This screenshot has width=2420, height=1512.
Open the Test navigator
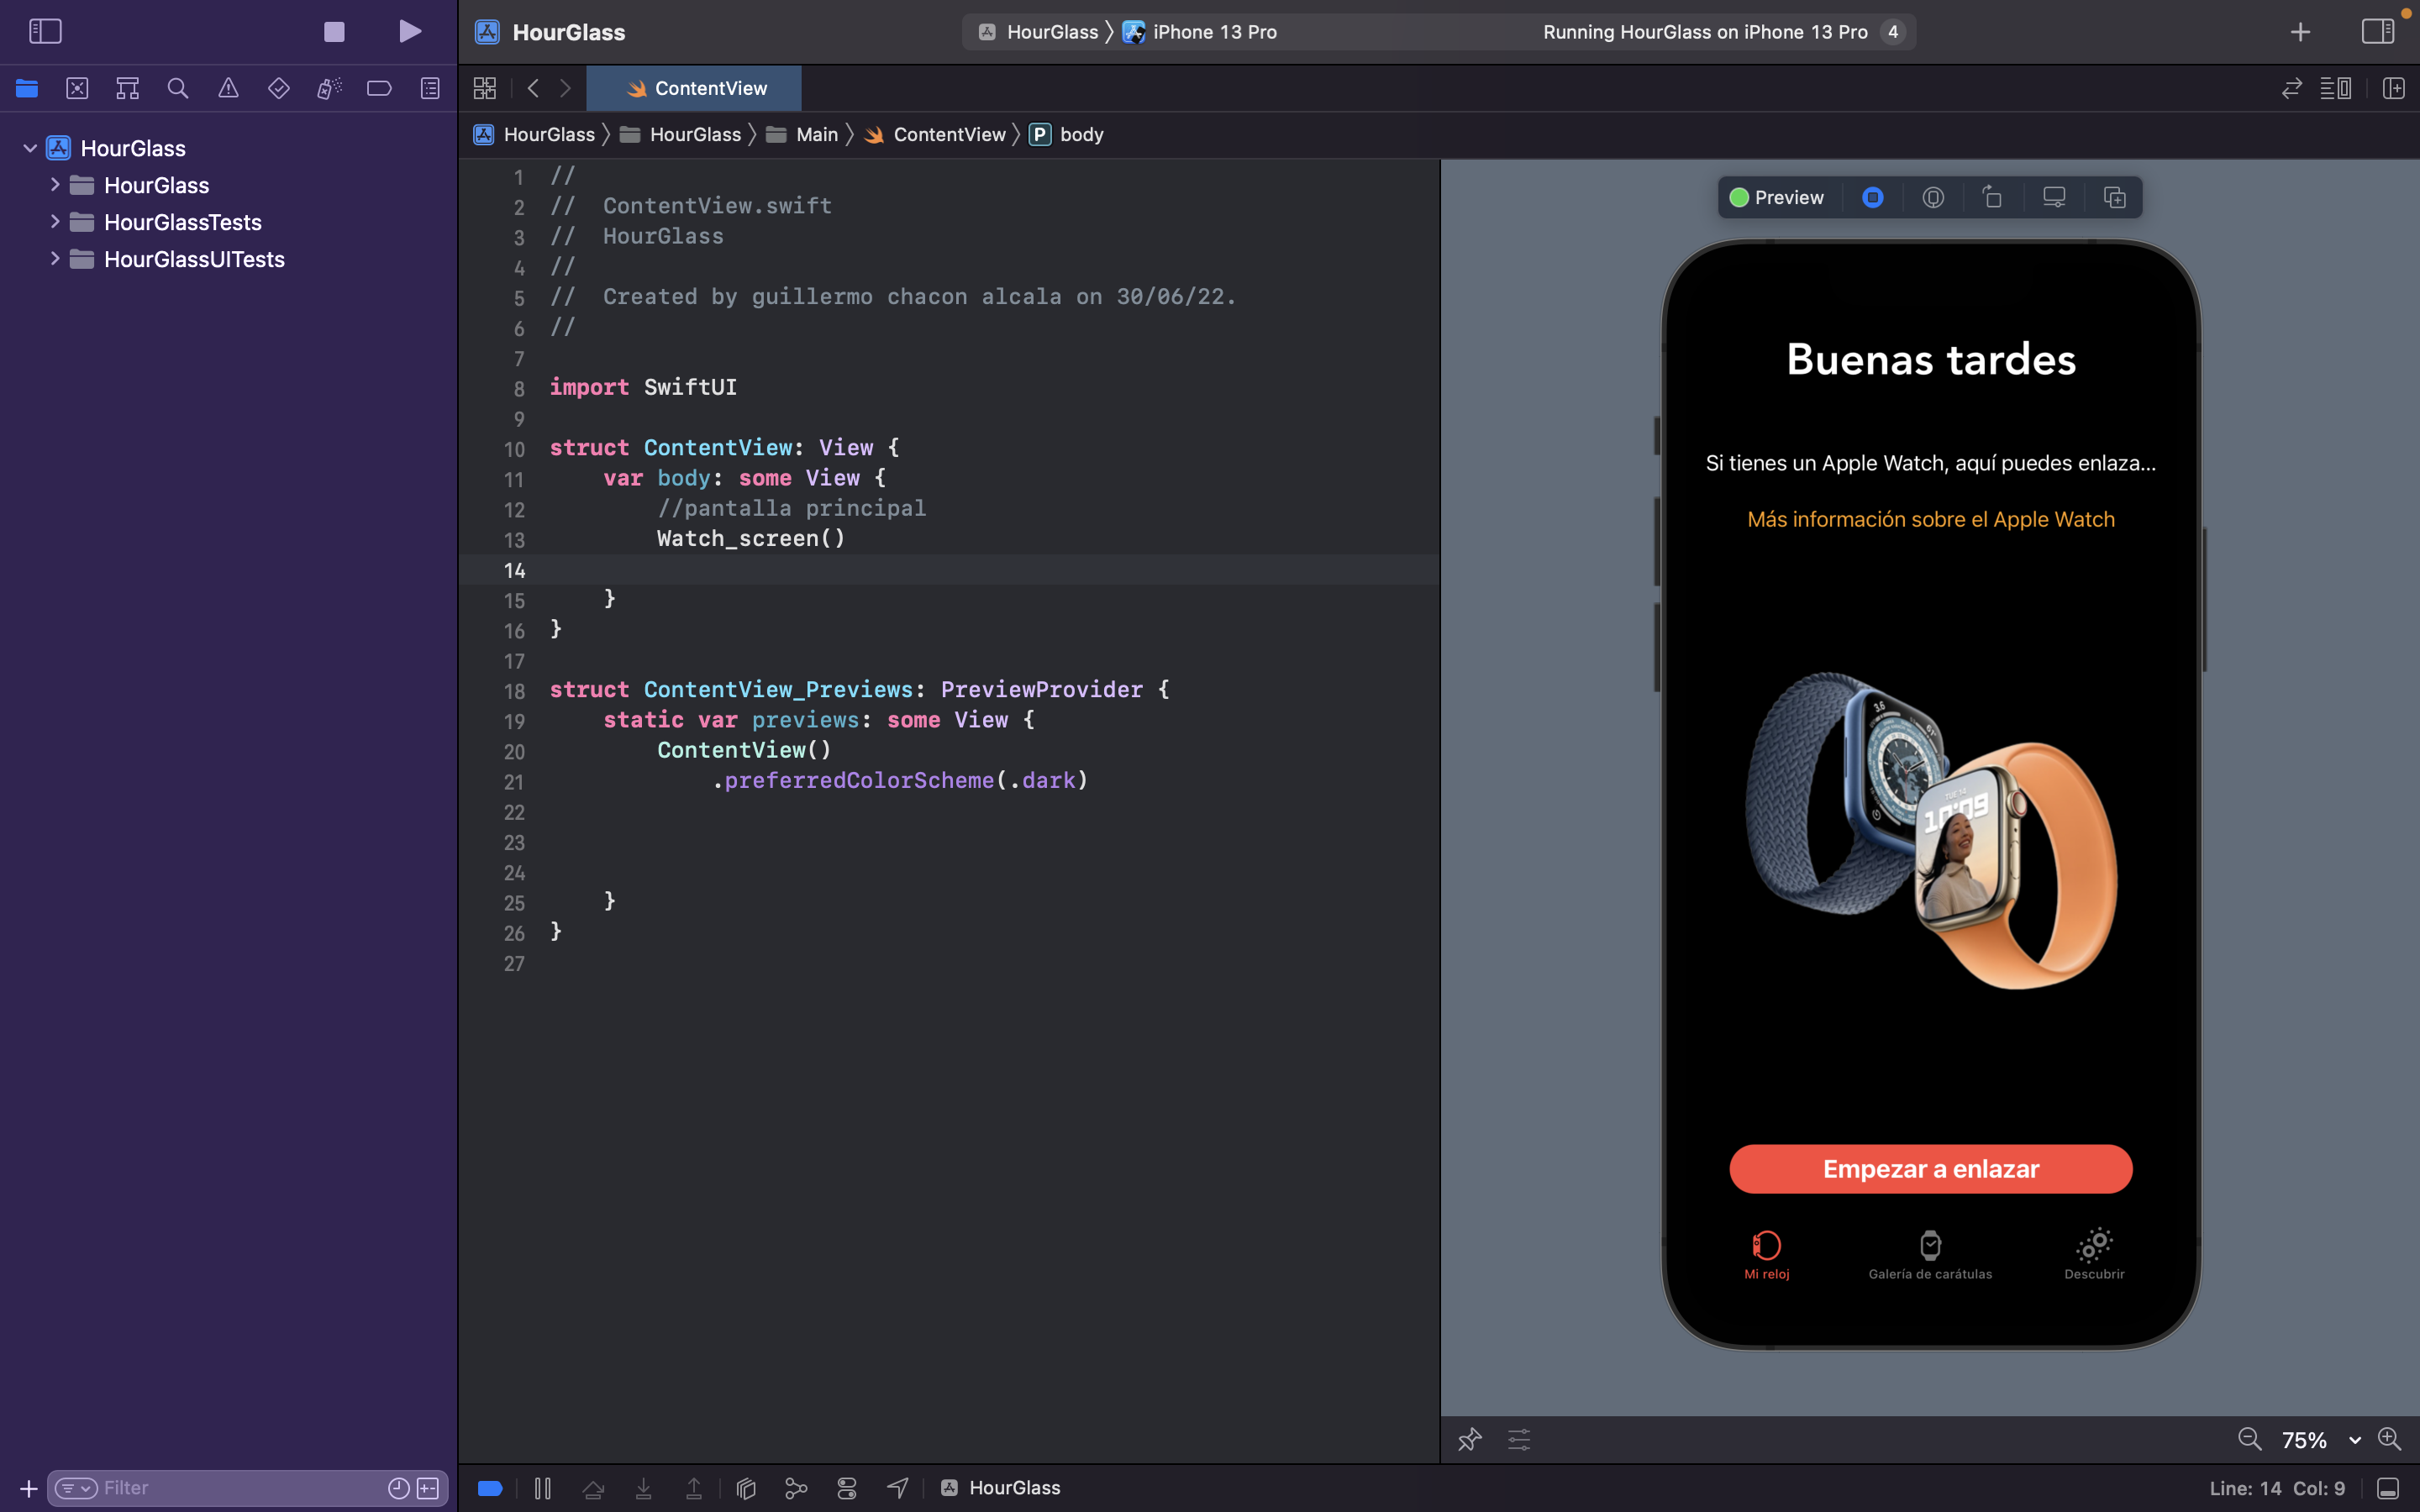278,88
